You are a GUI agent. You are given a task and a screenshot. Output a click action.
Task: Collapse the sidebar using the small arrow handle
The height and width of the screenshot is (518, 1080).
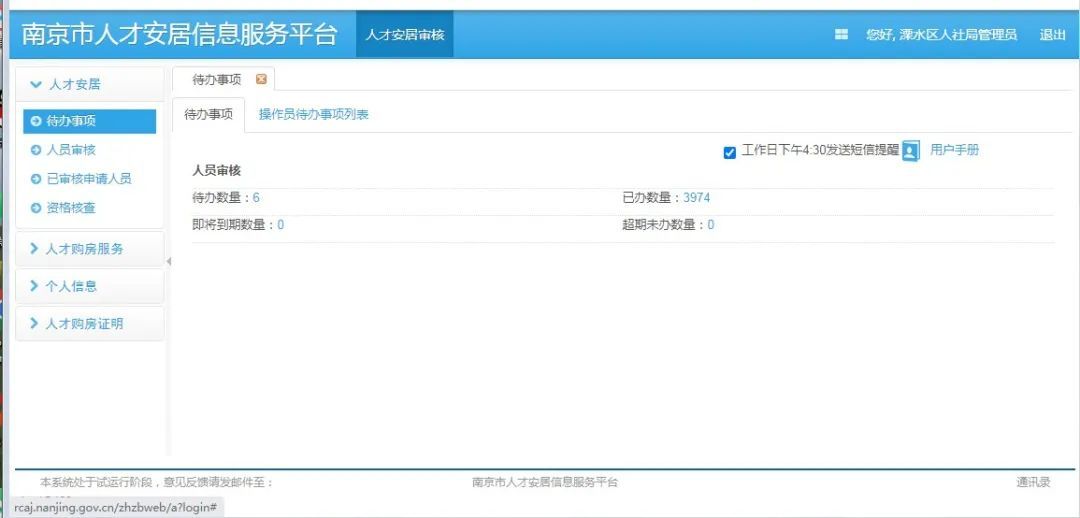coord(168,262)
